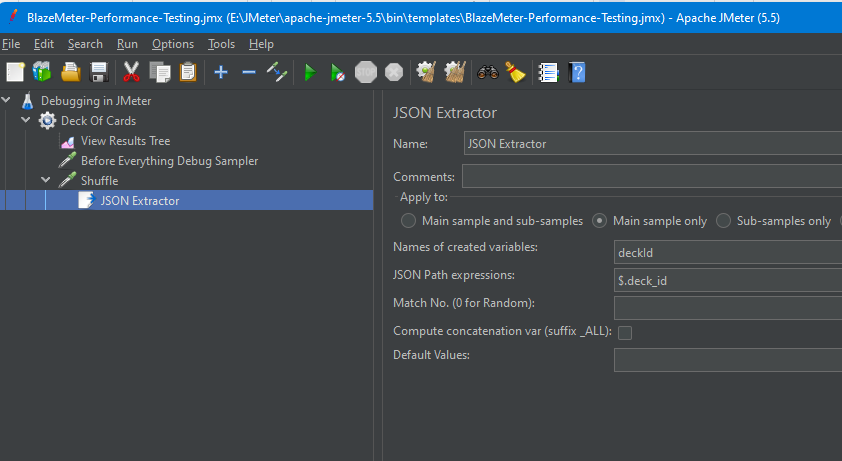This screenshot has width=842, height=461.
Task: Select View Results Tree listener
Action: 125,141
